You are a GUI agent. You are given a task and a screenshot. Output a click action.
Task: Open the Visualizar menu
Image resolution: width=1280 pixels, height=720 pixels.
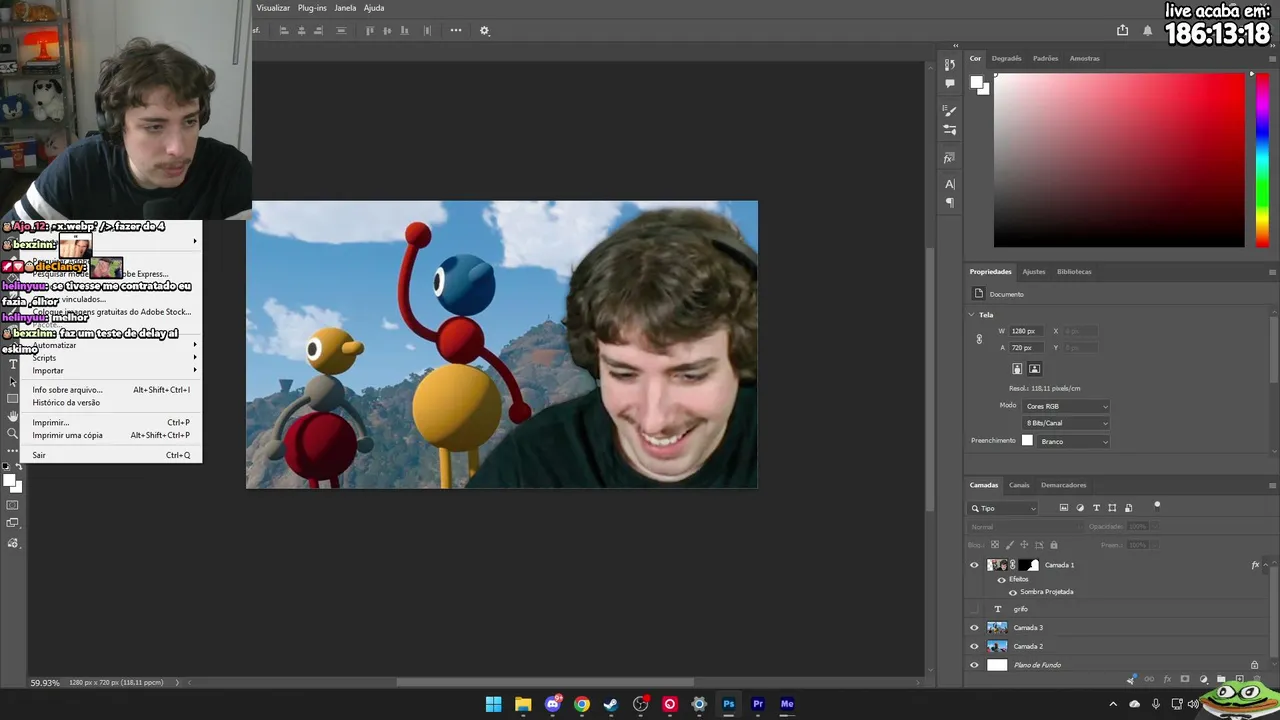tap(273, 8)
